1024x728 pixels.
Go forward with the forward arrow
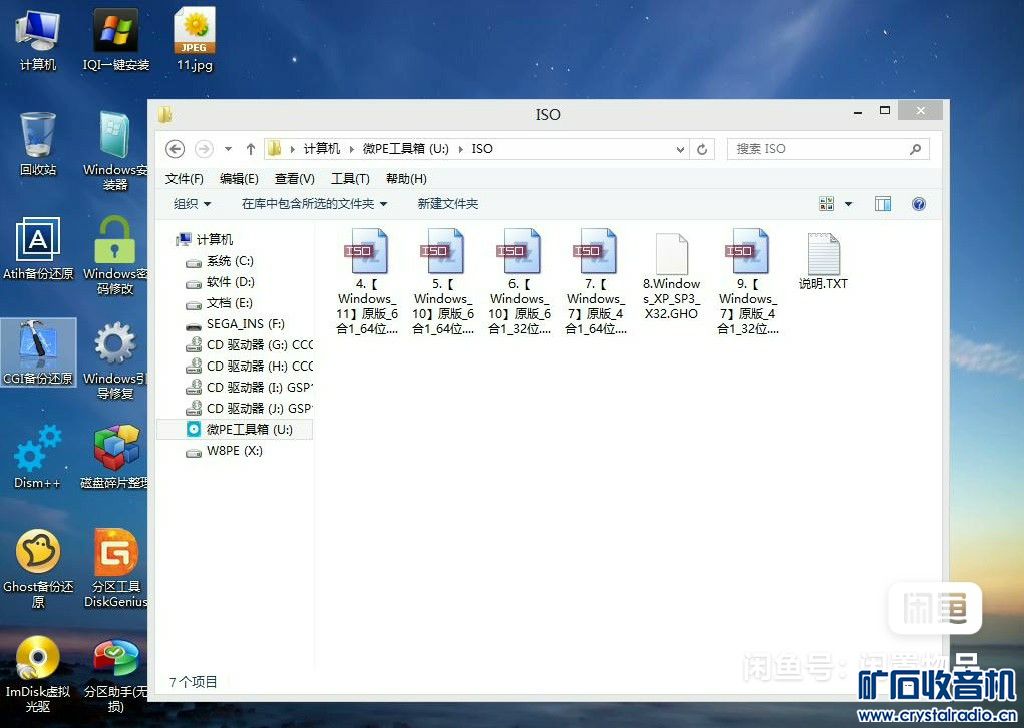pos(204,149)
